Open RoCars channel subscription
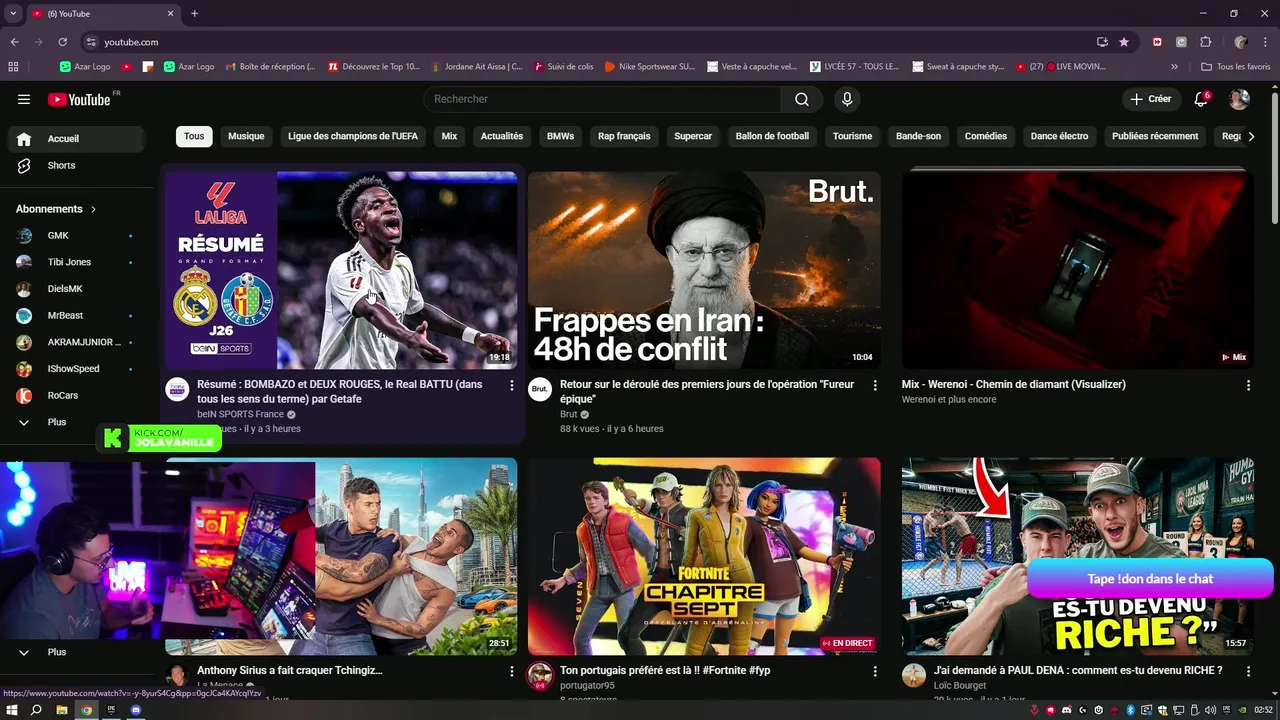The image size is (1280, 720). [x=76, y=395]
